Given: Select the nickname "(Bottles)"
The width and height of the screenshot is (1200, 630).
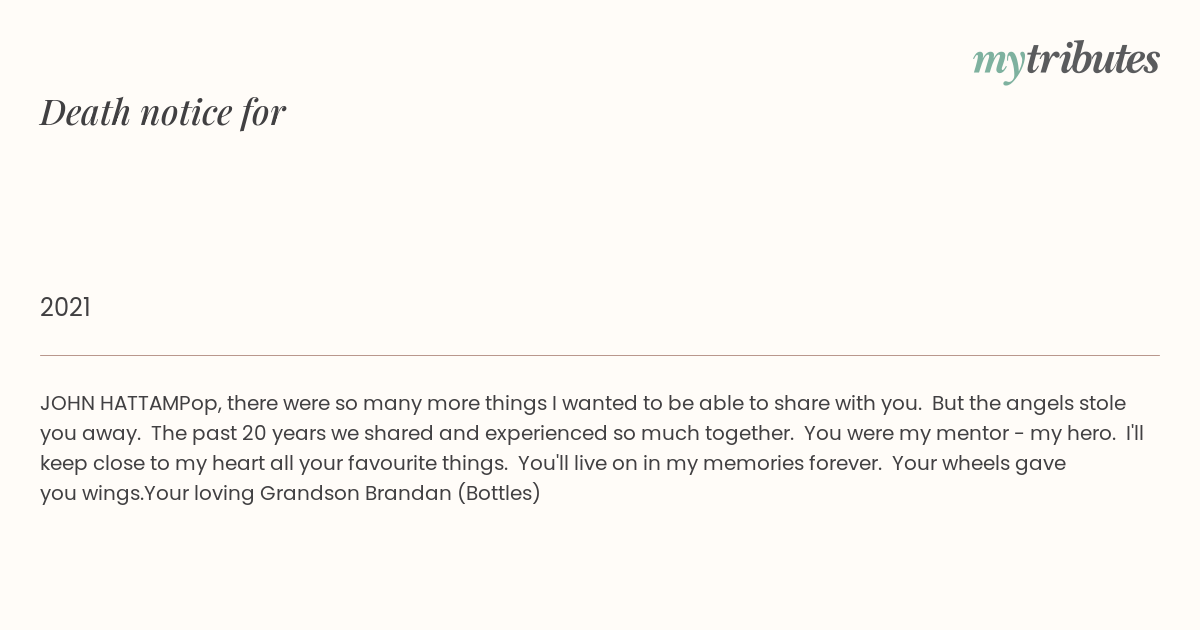Looking at the screenshot, I should [499, 493].
